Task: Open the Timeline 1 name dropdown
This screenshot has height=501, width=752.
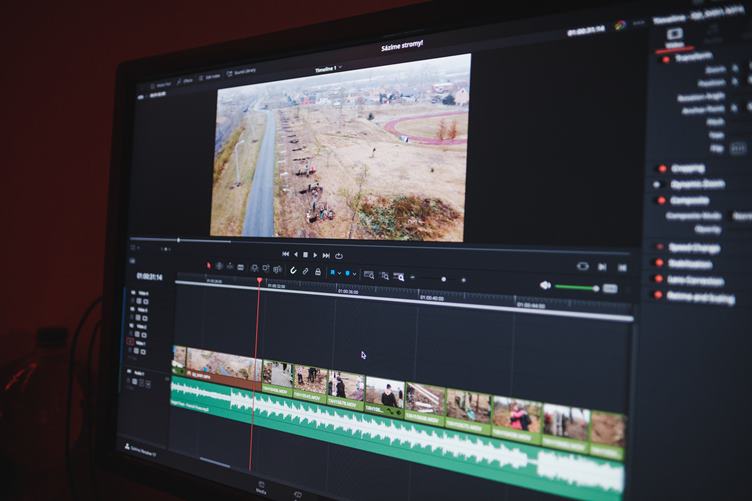Action: (329, 69)
